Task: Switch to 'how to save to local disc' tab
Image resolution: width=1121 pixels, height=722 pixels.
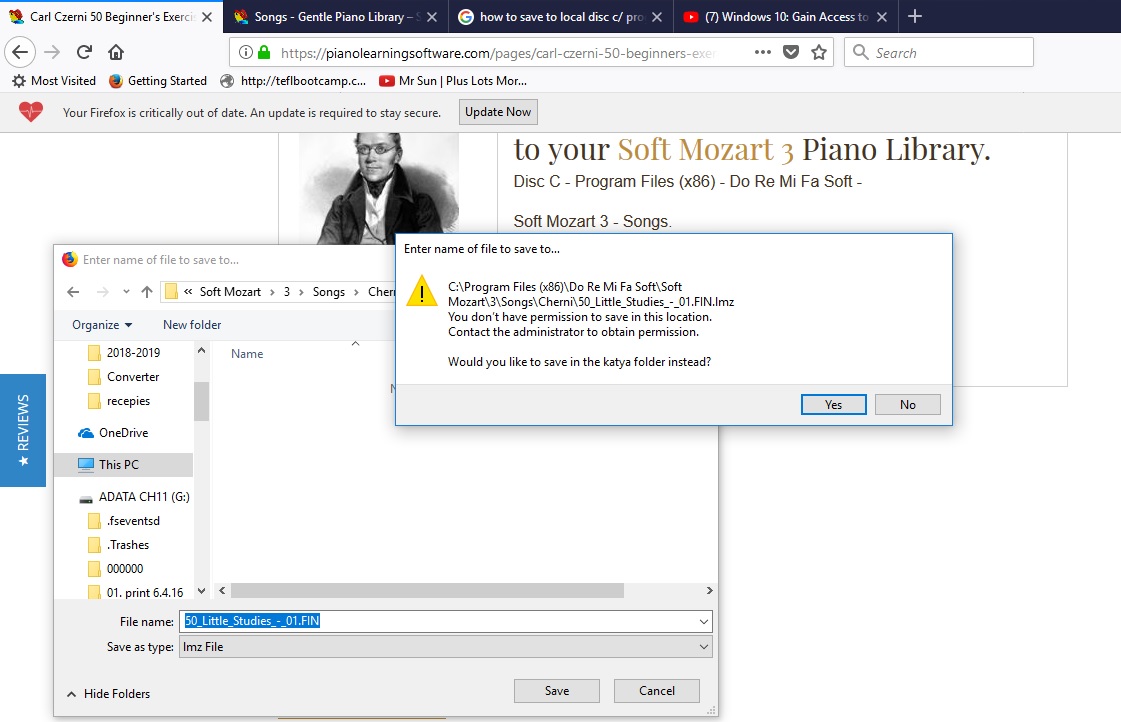Action: (x=560, y=16)
